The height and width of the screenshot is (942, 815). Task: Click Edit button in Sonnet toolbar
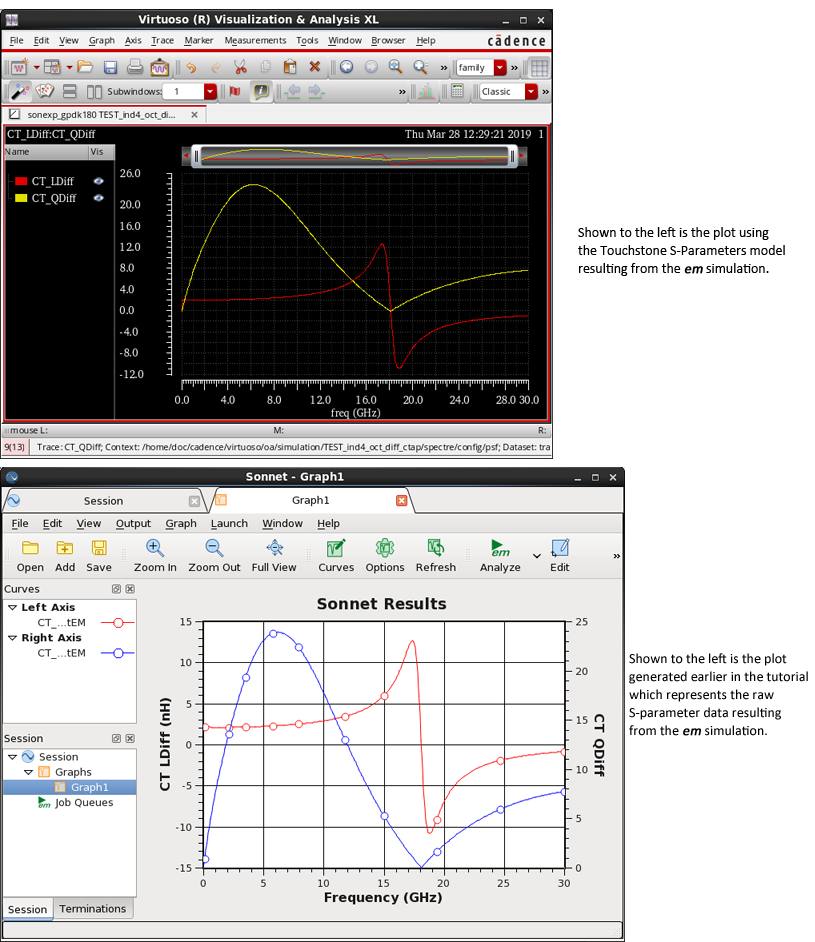pyautogui.click(x=560, y=556)
